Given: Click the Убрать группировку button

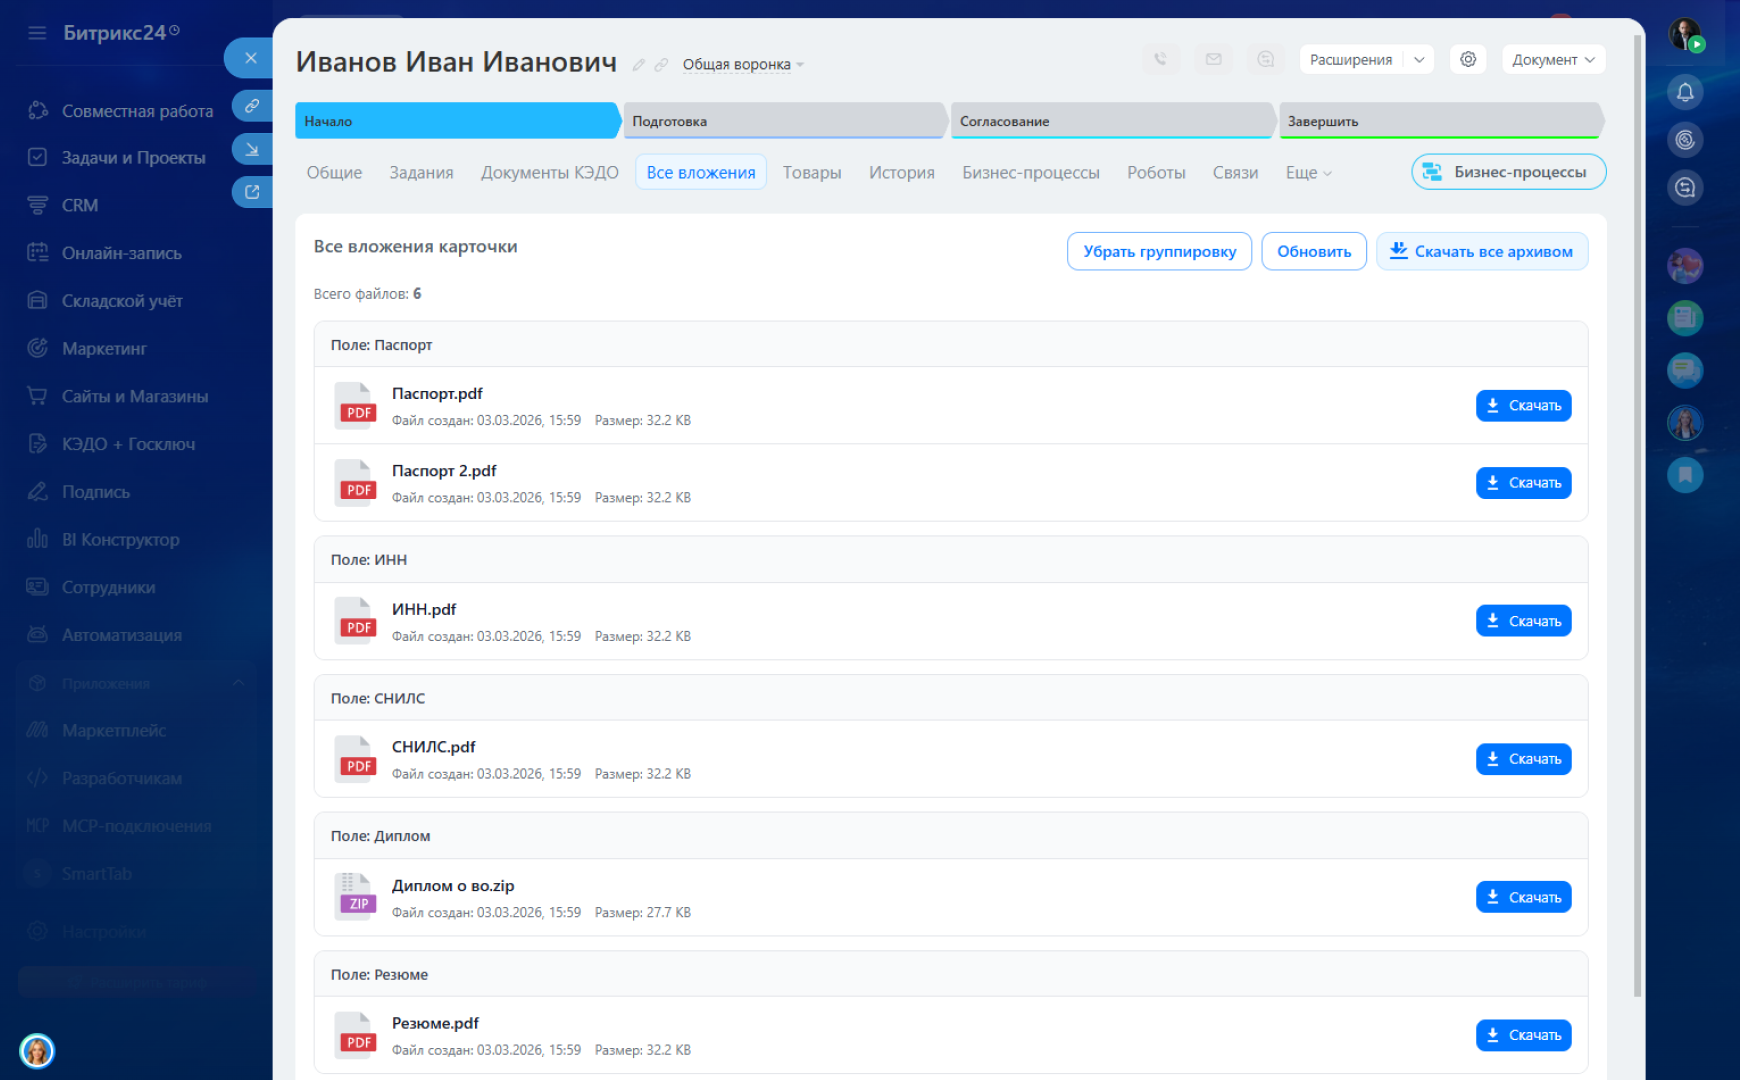Looking at the screenshot, I should [x=1159, y=252].
